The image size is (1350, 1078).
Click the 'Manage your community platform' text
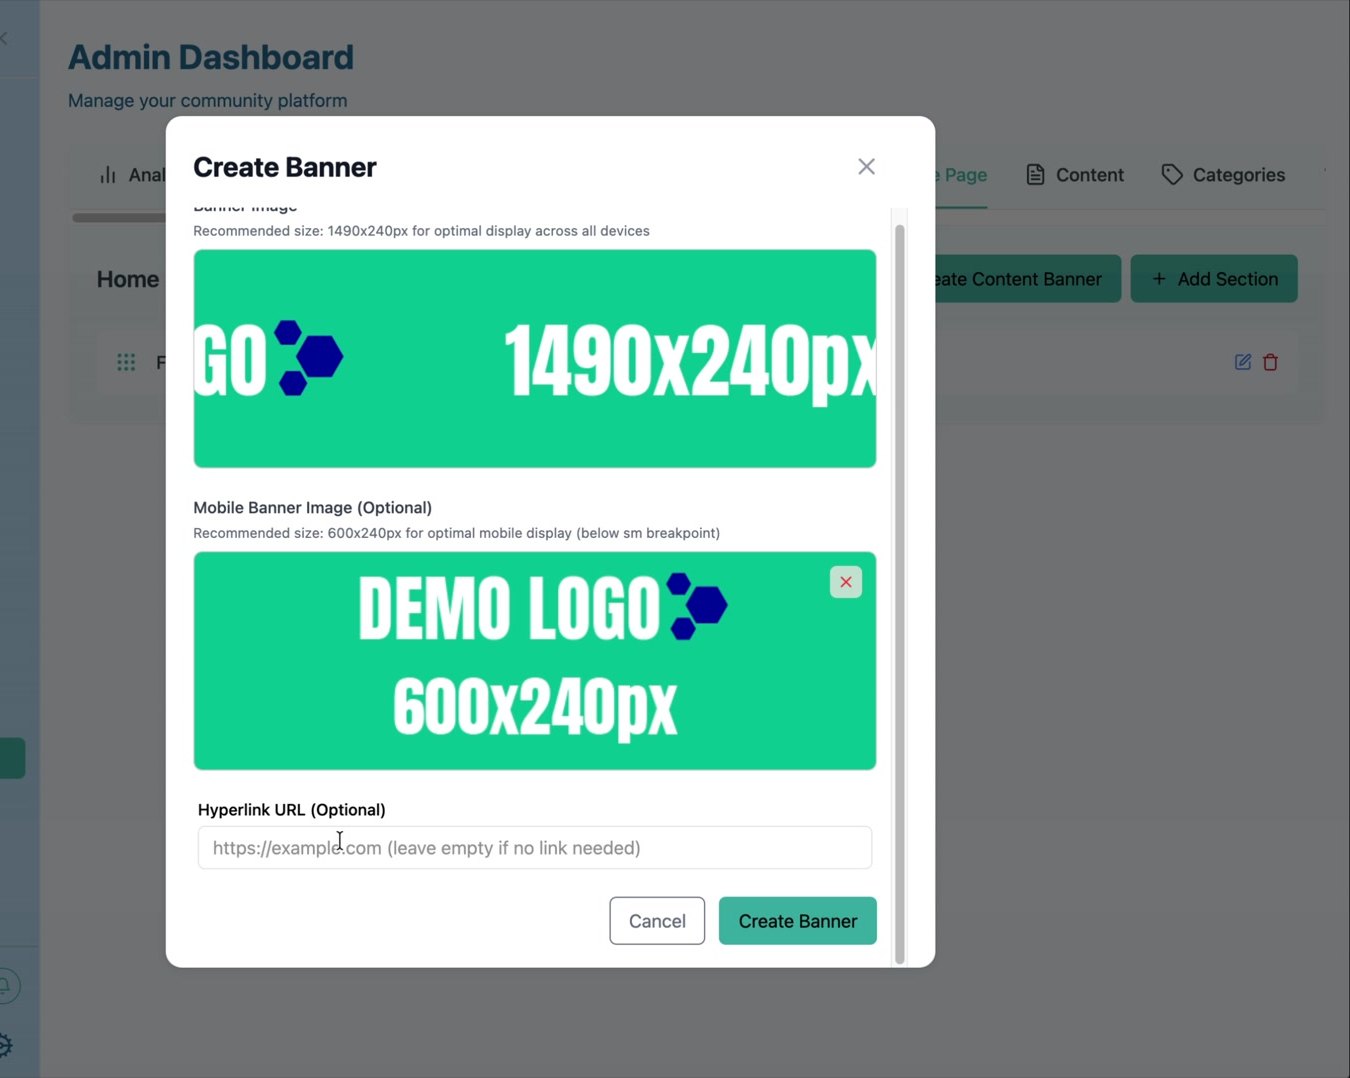click(x=208, y=101)
